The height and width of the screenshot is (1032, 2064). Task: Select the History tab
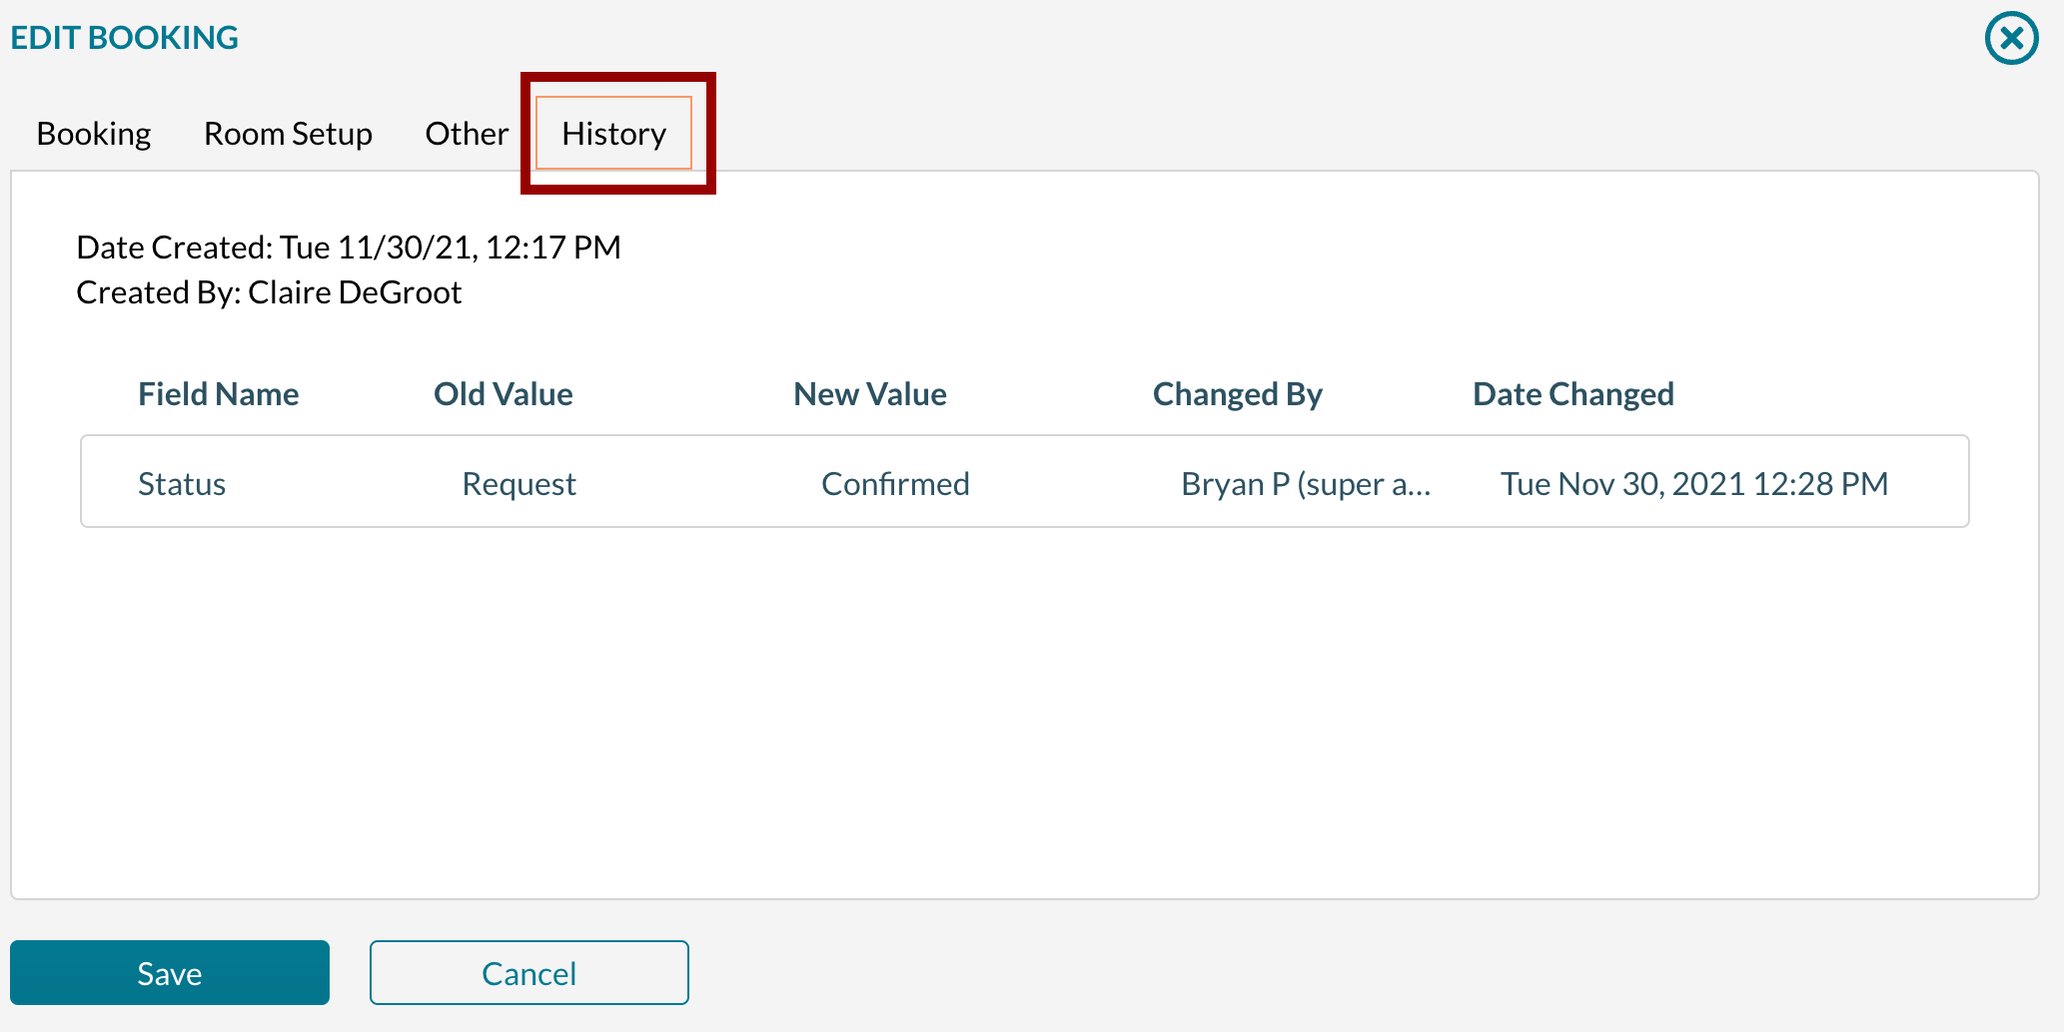(613, 133)
